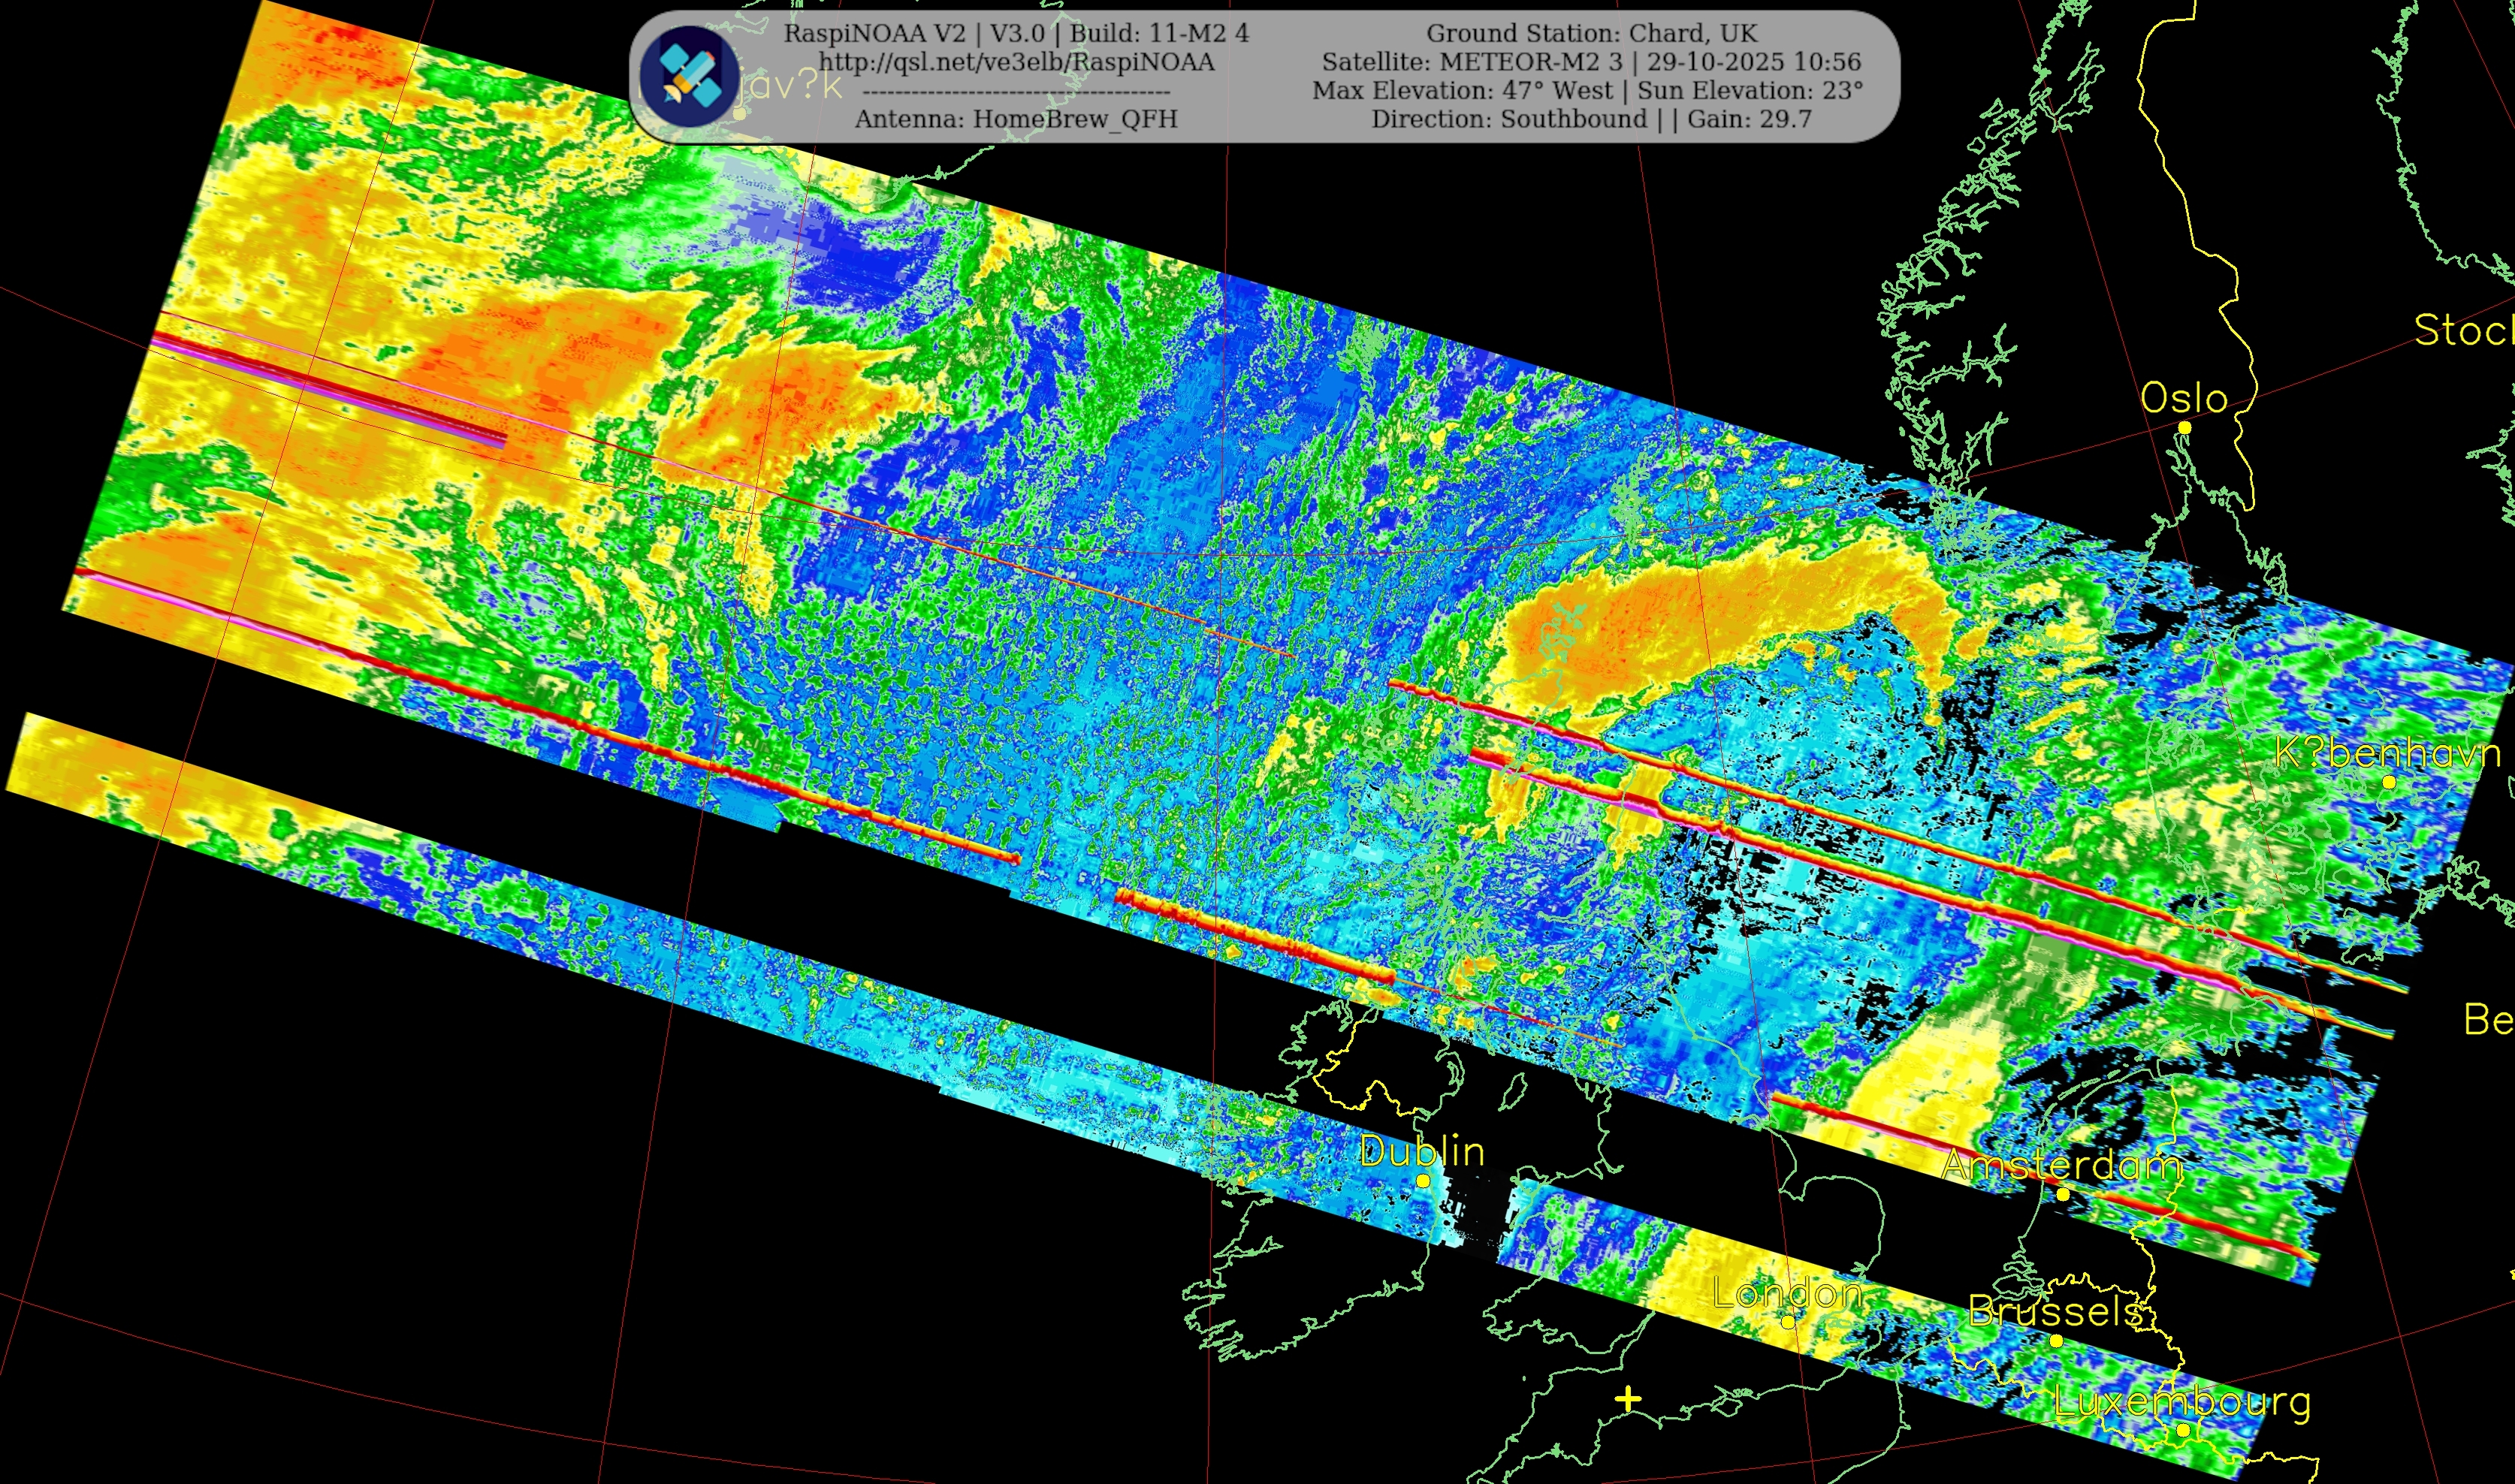
Task: Open the qsl.net RaspiNOAA URL
Action: pyautogui.click(x=1016, y=62)
